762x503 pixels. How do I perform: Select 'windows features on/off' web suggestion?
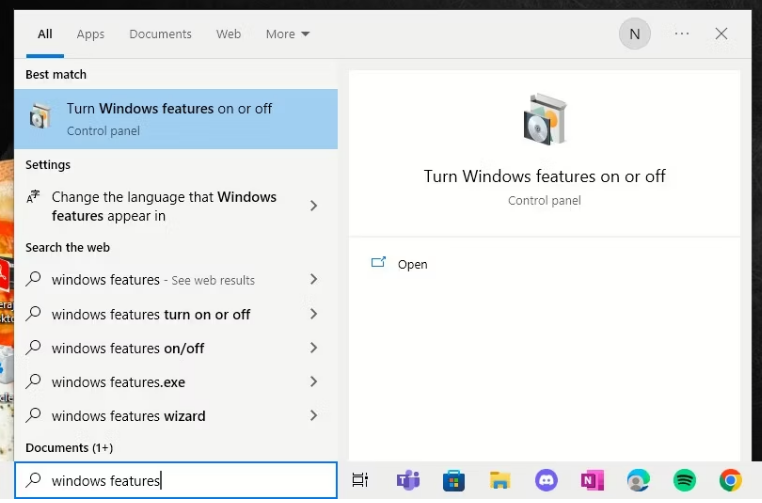(176, 348)
